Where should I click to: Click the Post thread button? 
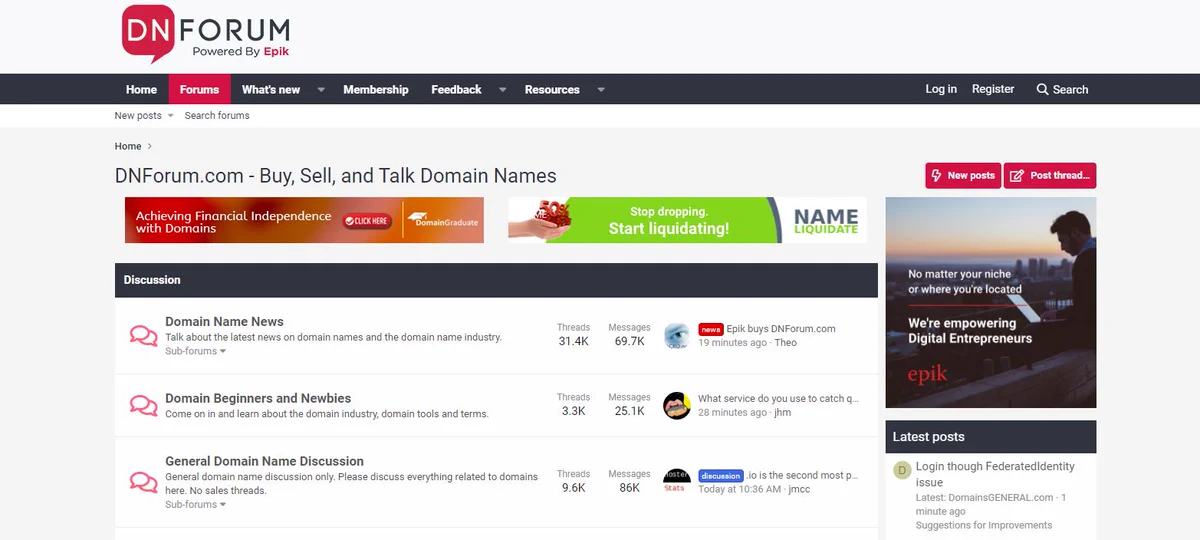(x=1050, y=175)
